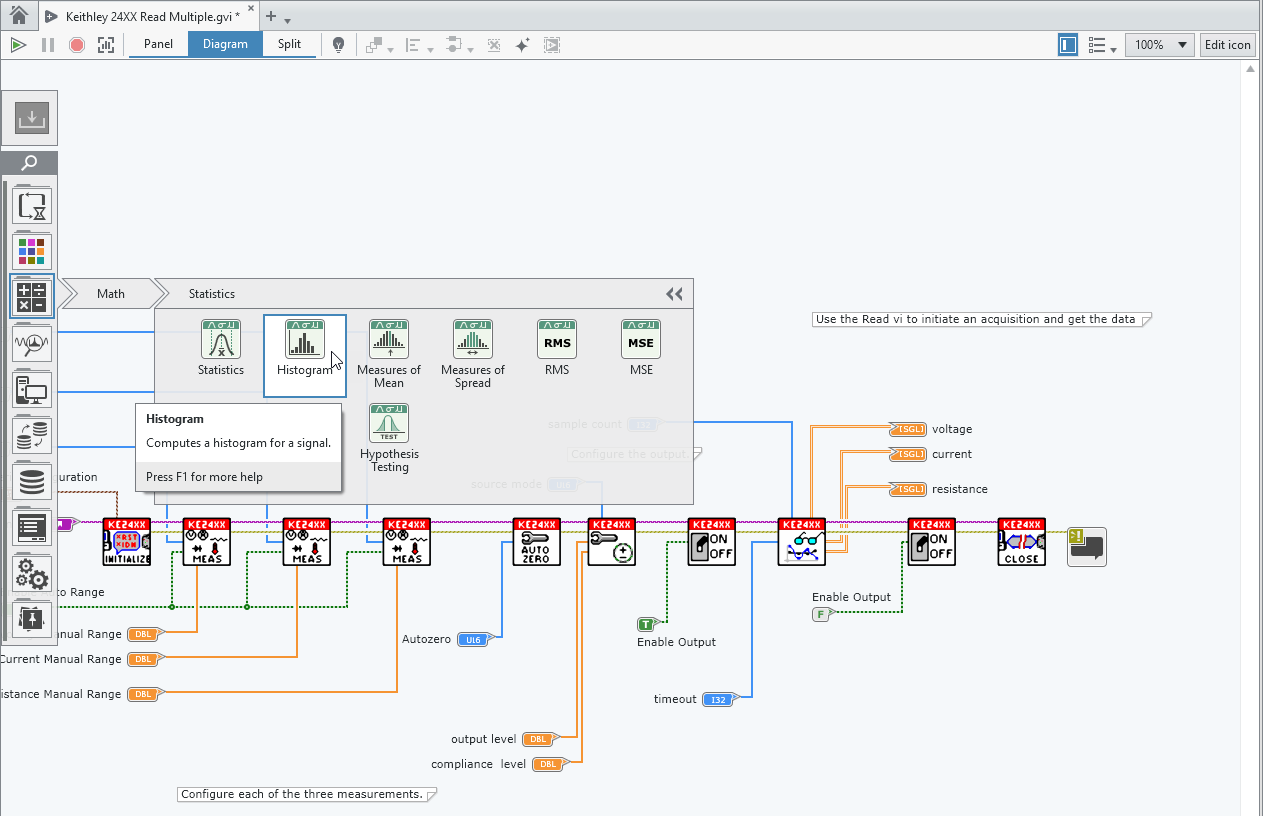Expand the document tab list arrow

pyautogui.click(x=288, y=20)
